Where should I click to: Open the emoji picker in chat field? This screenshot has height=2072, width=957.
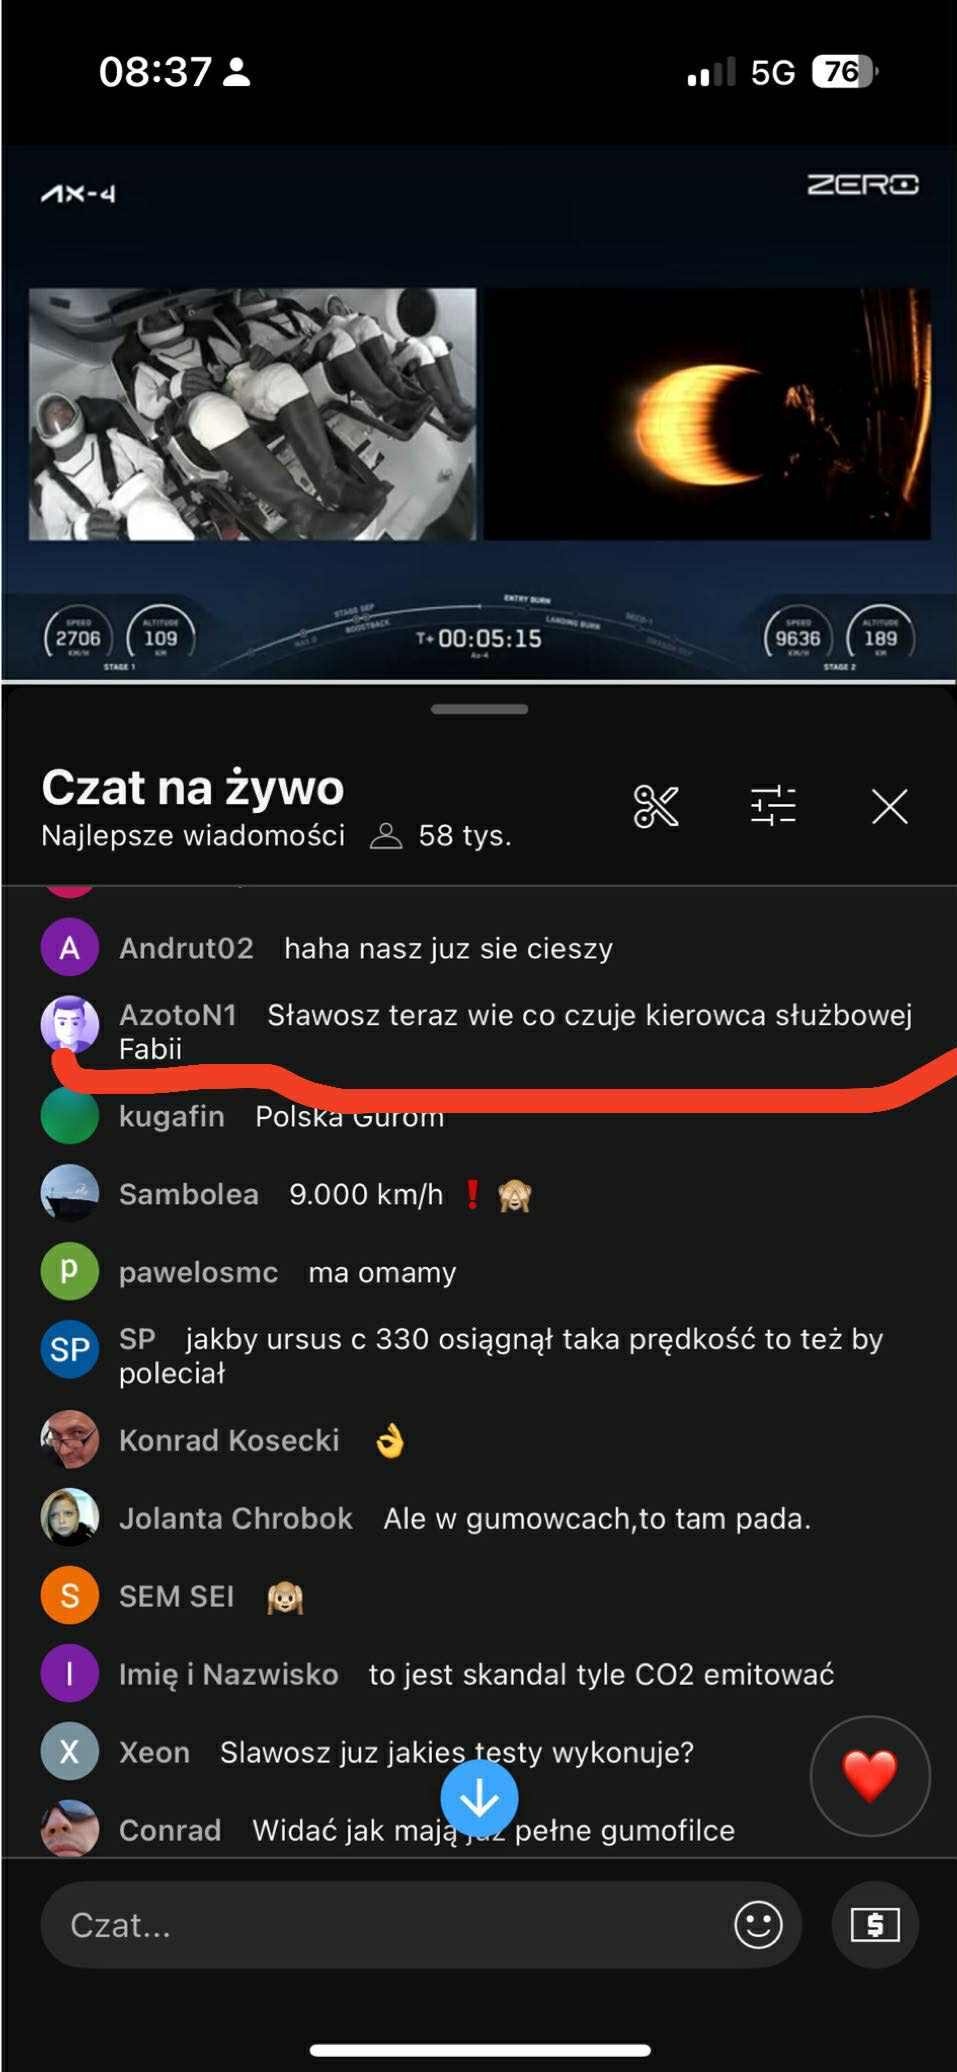(758, 1924)
